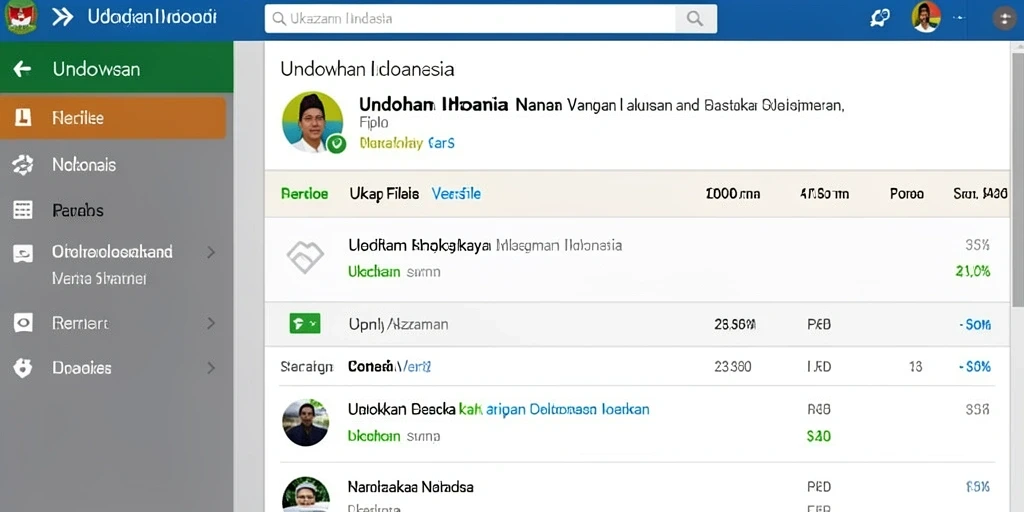Click the Nolonais sidebar icon

tap(22, 165)
